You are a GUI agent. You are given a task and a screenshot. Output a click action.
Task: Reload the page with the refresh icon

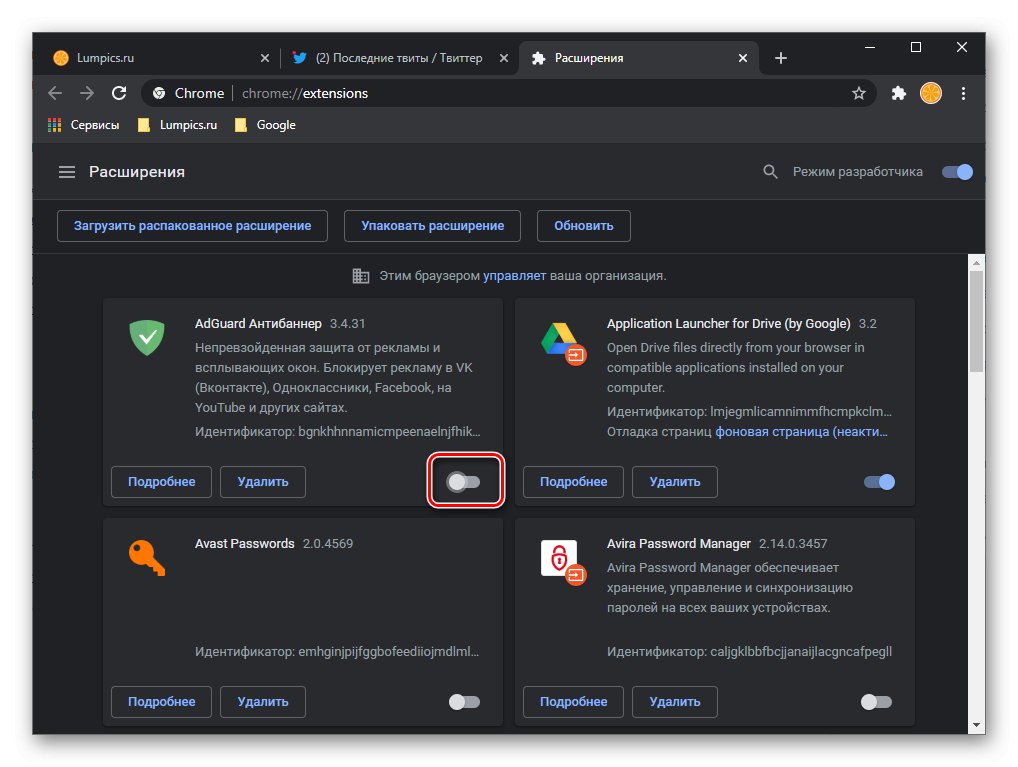point(119,93)
